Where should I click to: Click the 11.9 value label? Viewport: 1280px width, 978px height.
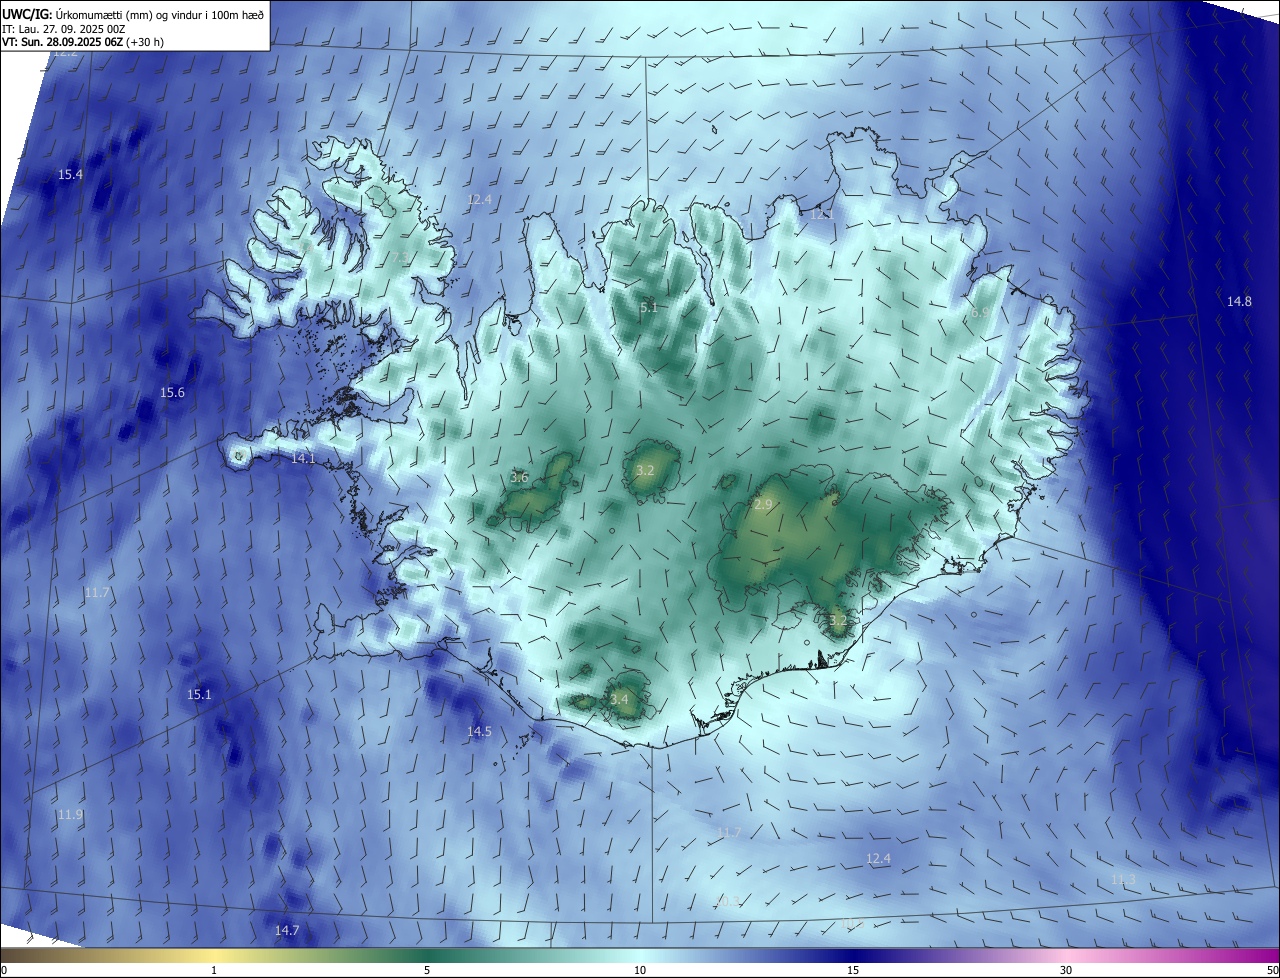70,815
